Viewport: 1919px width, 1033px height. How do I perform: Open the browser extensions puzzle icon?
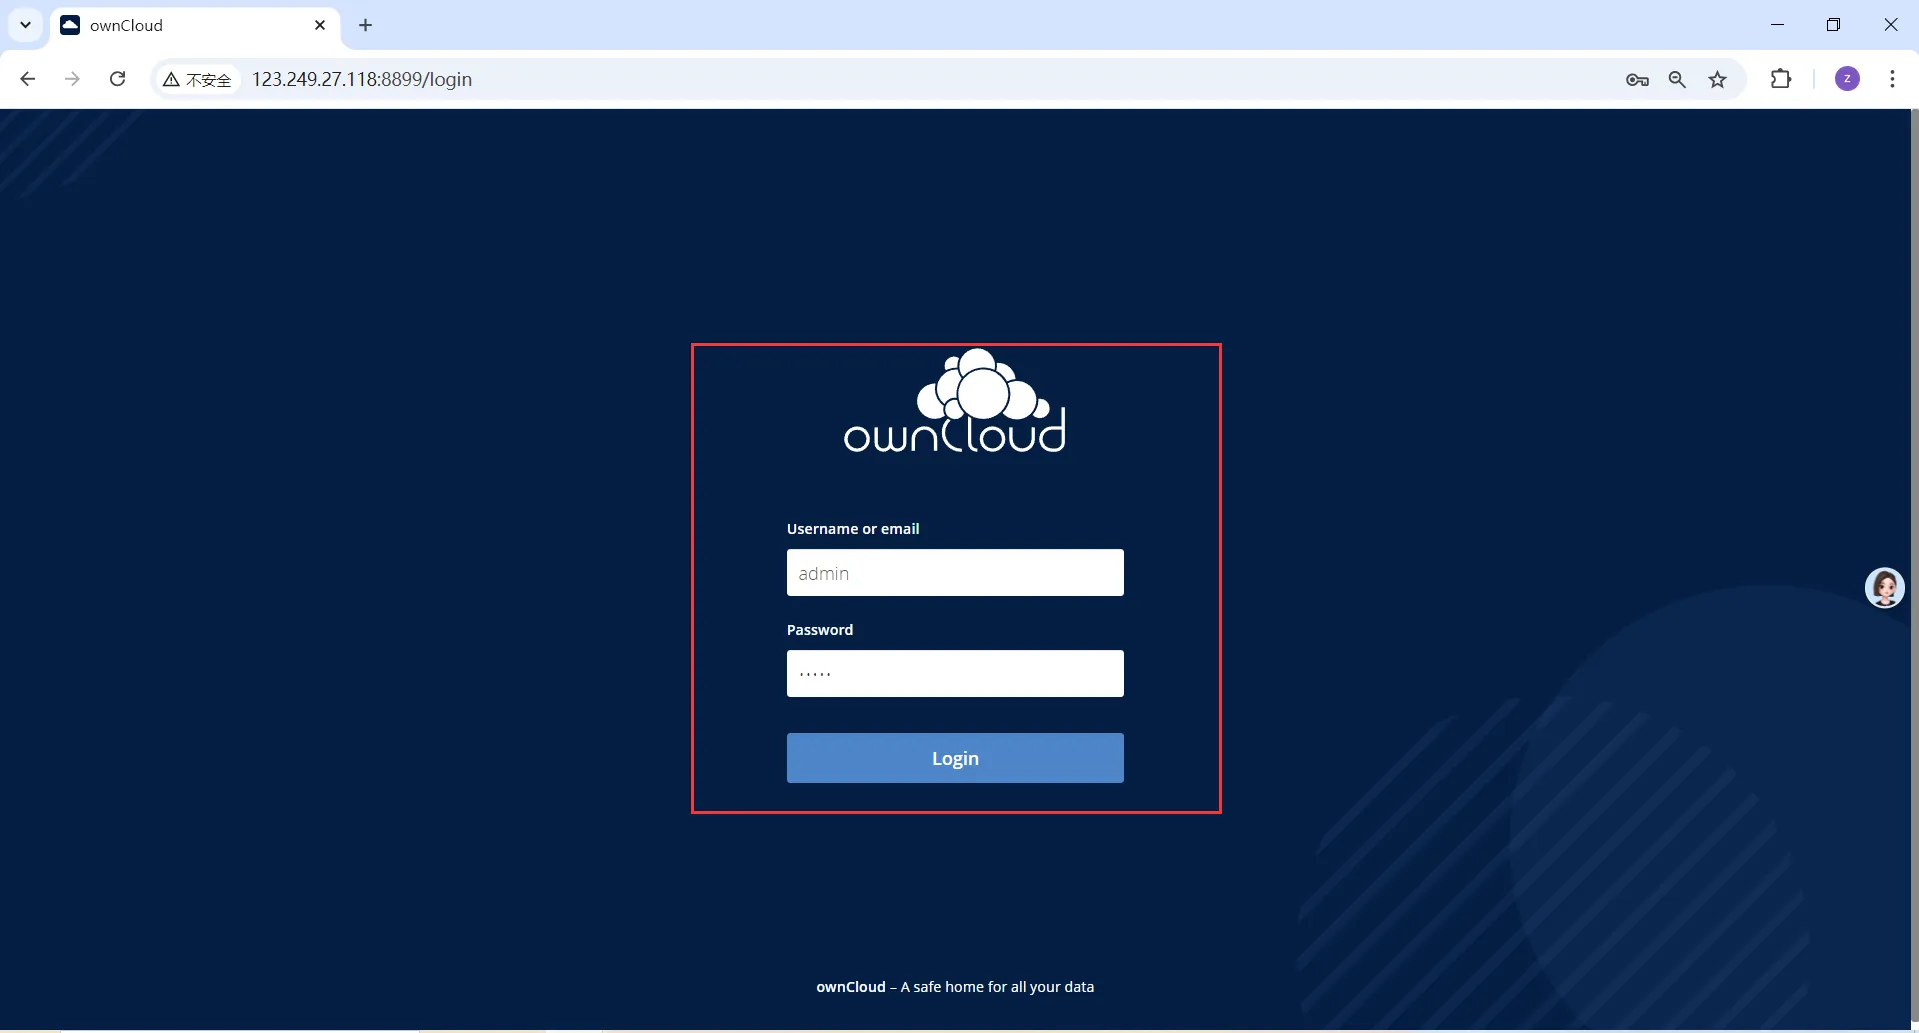point(1781,79)
